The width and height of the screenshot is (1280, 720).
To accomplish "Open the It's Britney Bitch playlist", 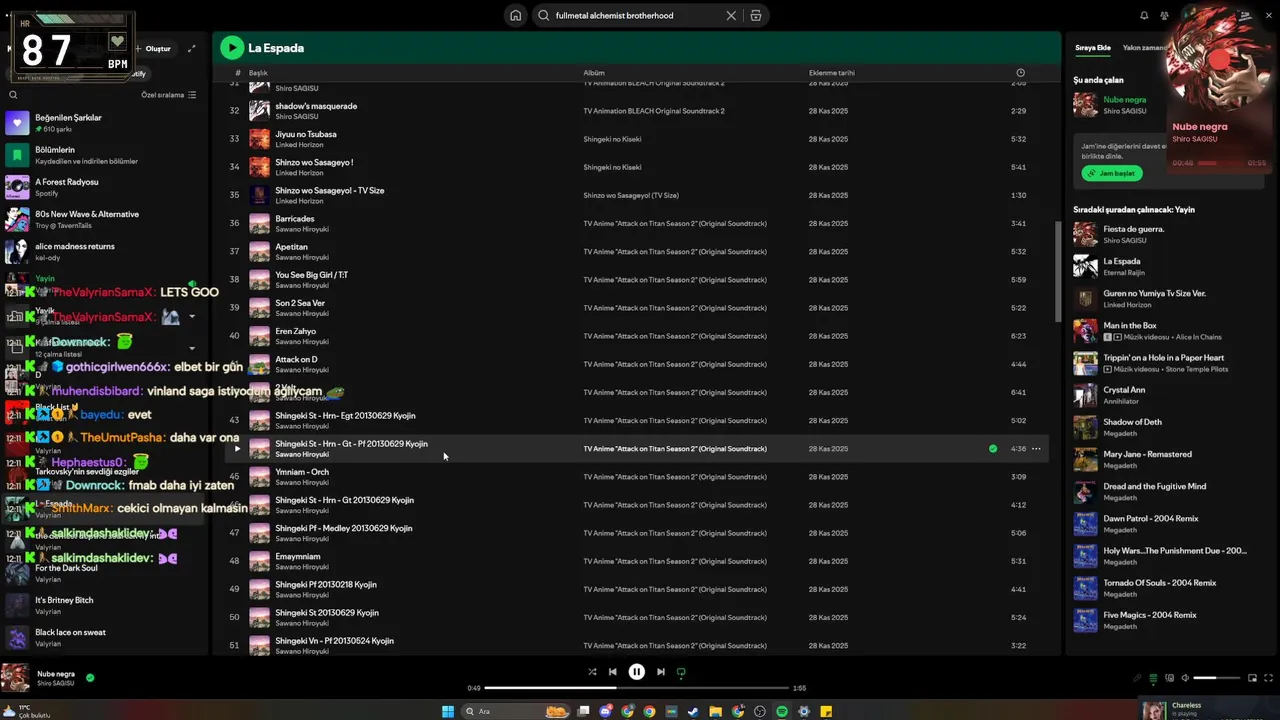I will pyautogui.click(x=106, y=605).
